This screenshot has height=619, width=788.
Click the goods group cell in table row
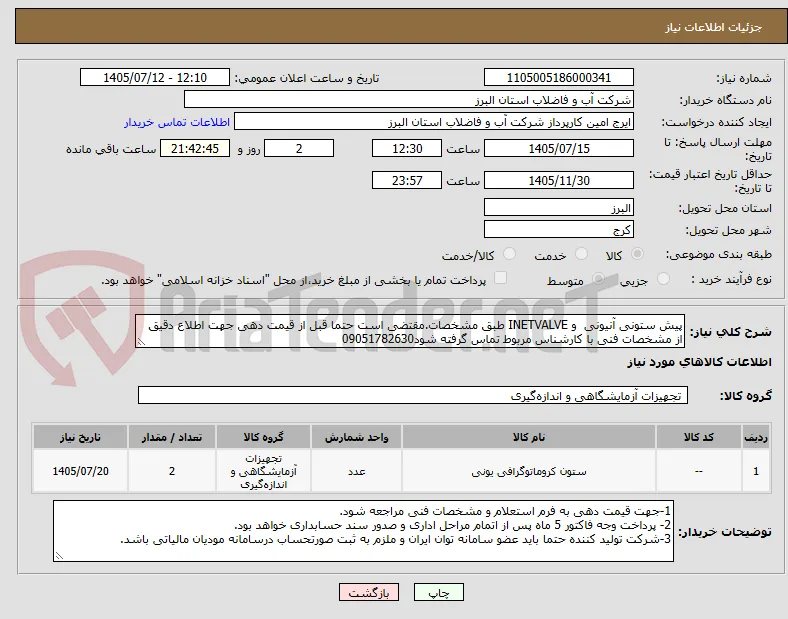263,471
